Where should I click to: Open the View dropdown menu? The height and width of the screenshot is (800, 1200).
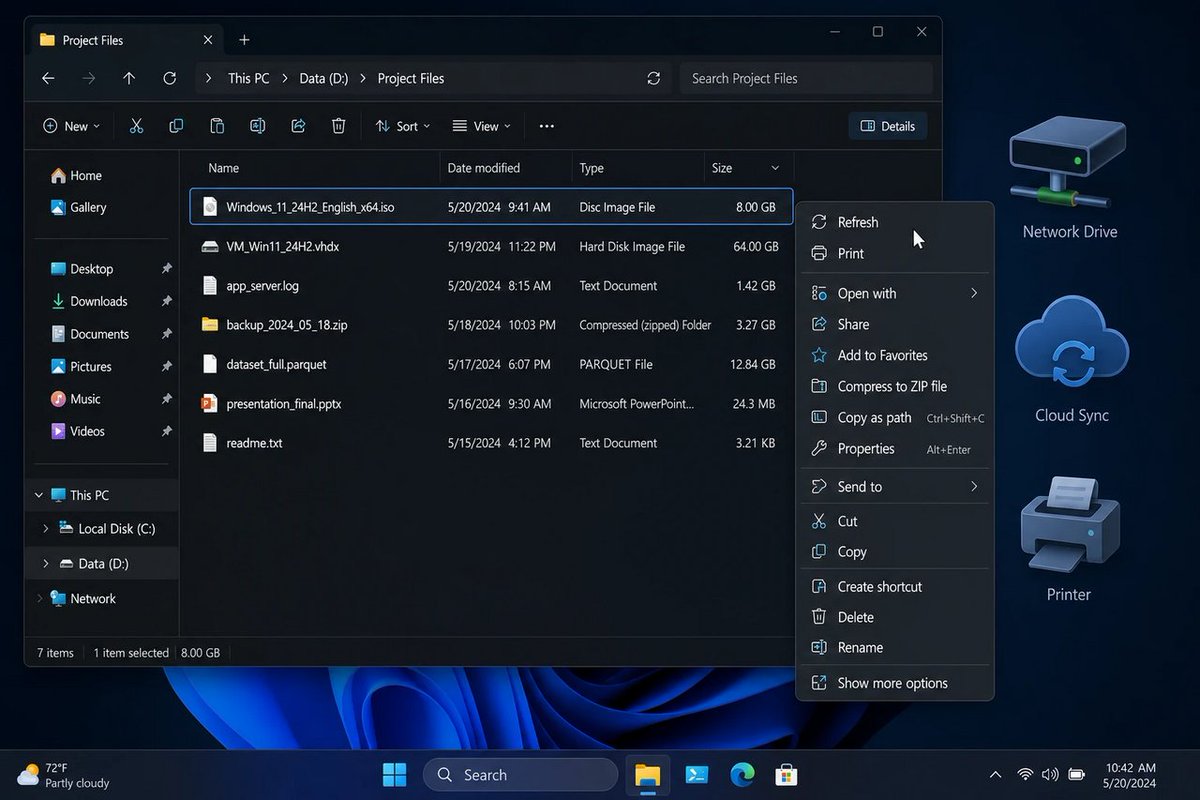[481, 126]
